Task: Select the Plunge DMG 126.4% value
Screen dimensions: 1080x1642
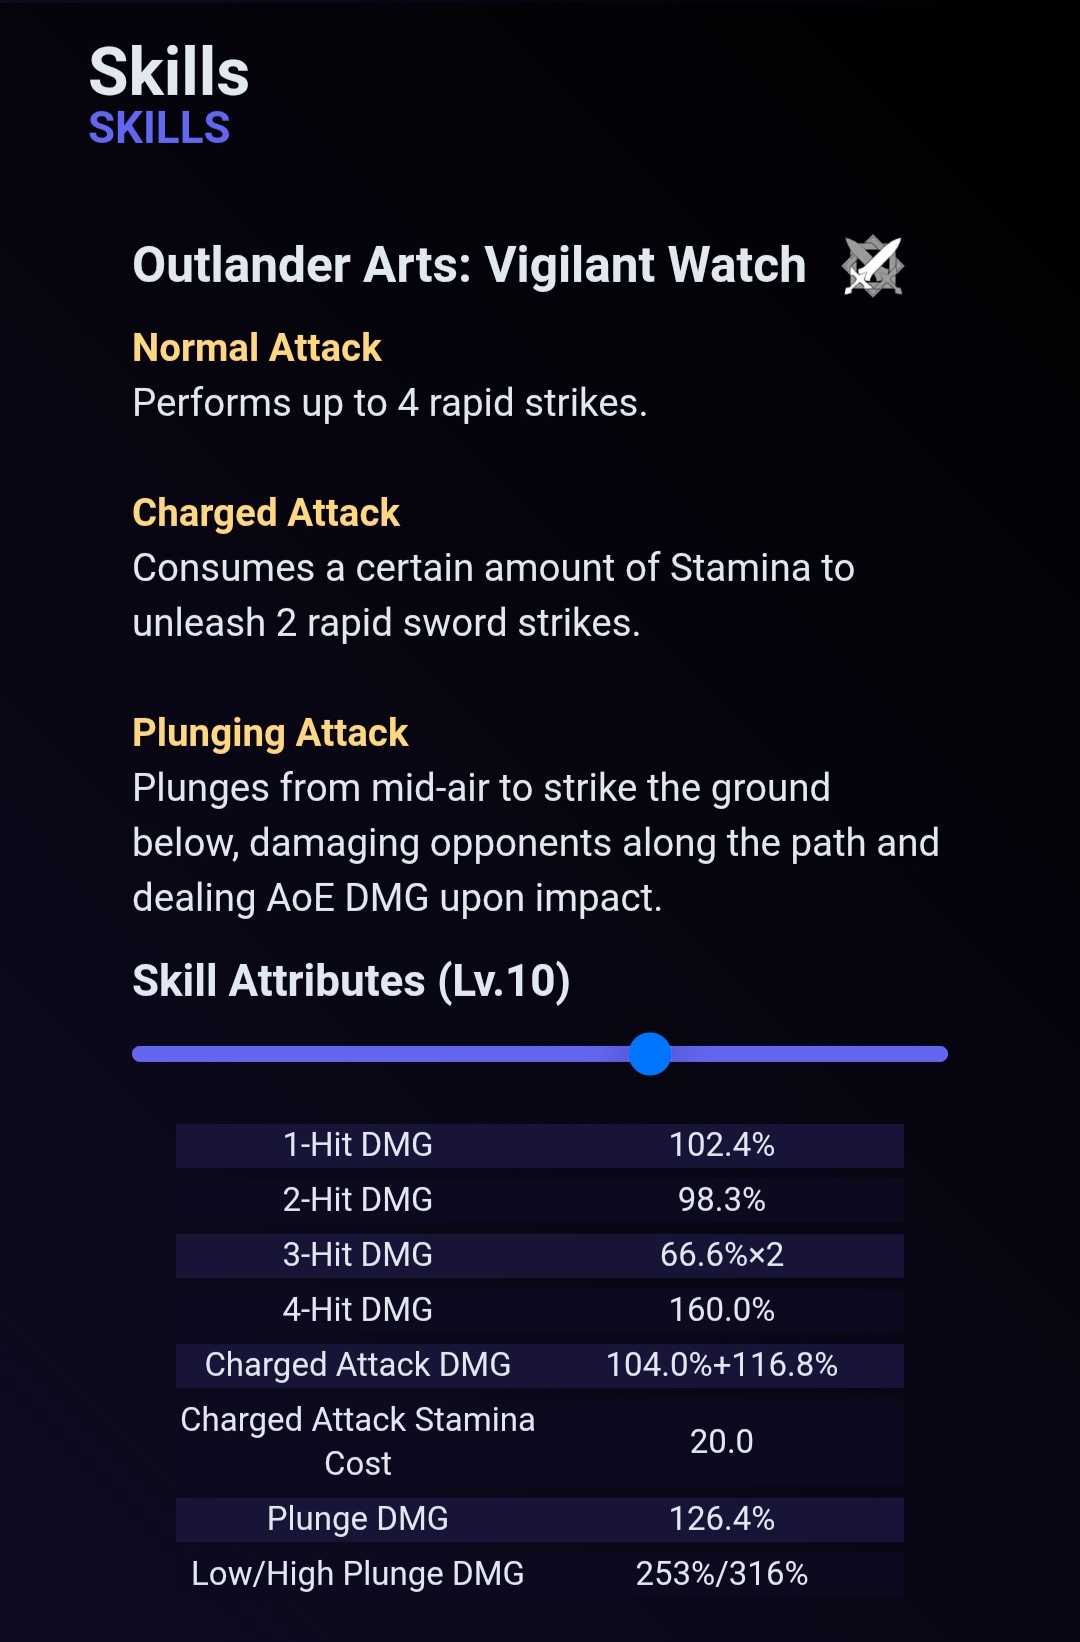Action: [x=722, y=1519]
